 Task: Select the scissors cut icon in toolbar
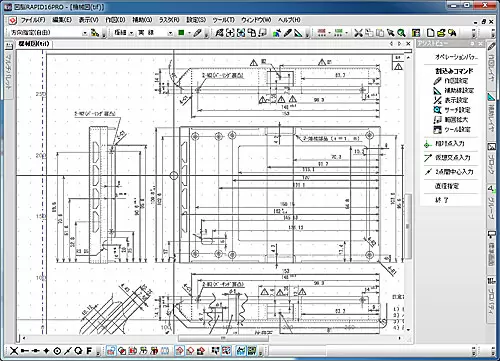358,33
